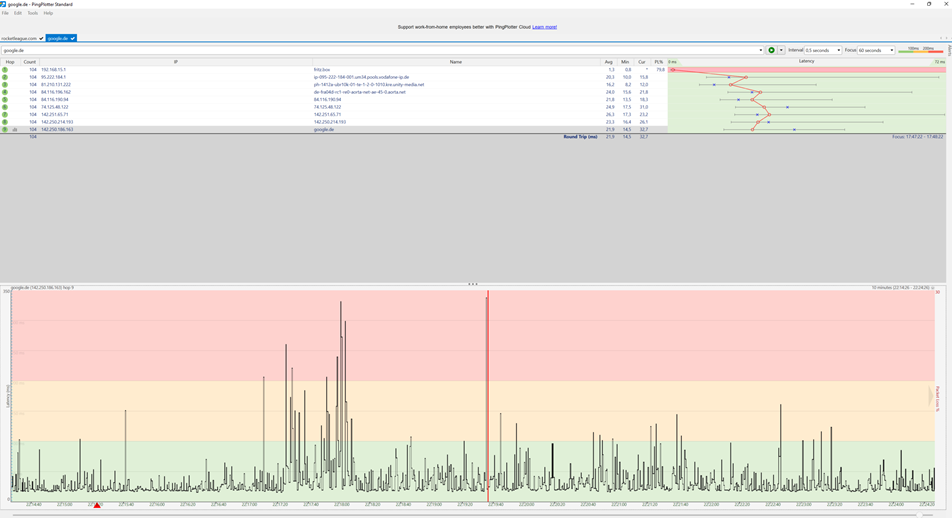Open the Edit menu
The height and width of the screenshot is (518, 952).
pos(18,13)
